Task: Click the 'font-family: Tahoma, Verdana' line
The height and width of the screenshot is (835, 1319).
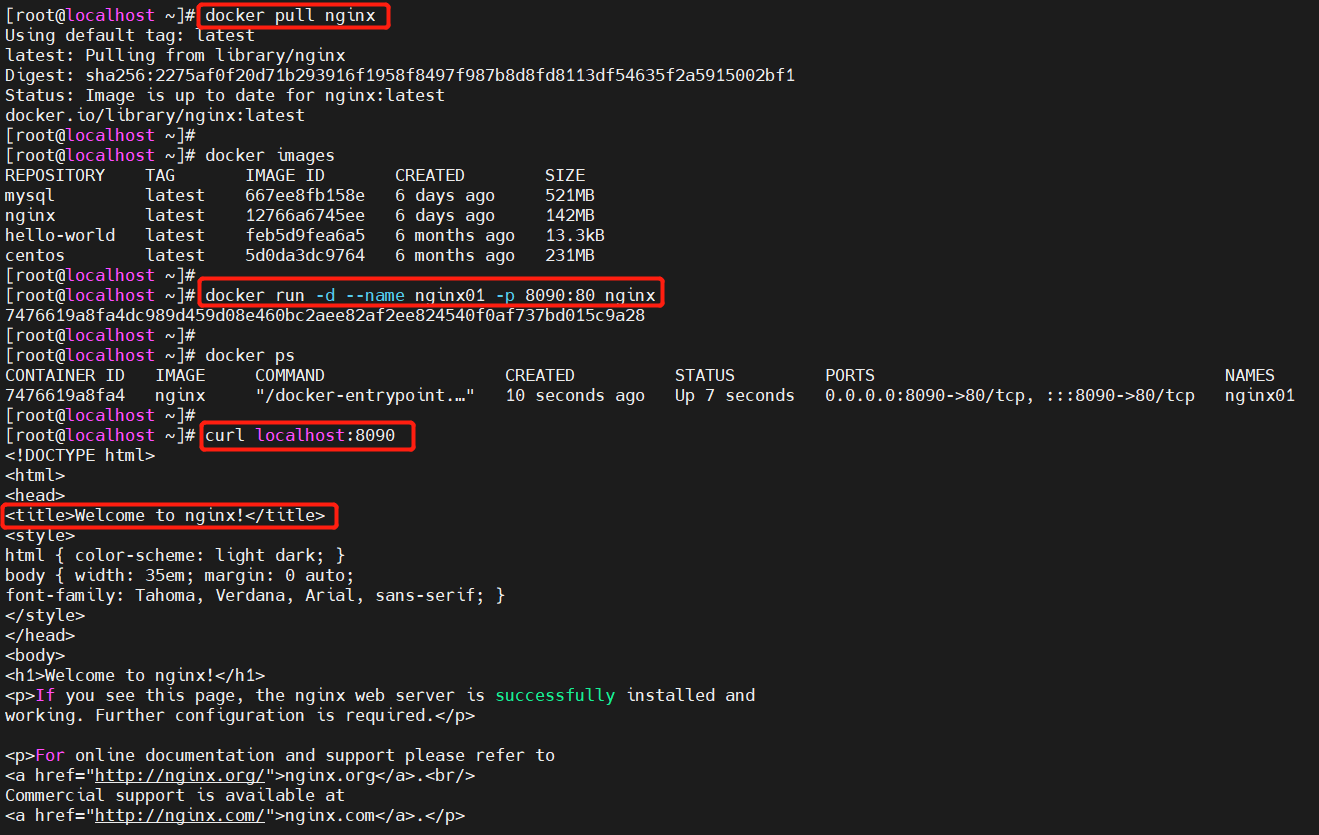Action: [x=255, y=595]
